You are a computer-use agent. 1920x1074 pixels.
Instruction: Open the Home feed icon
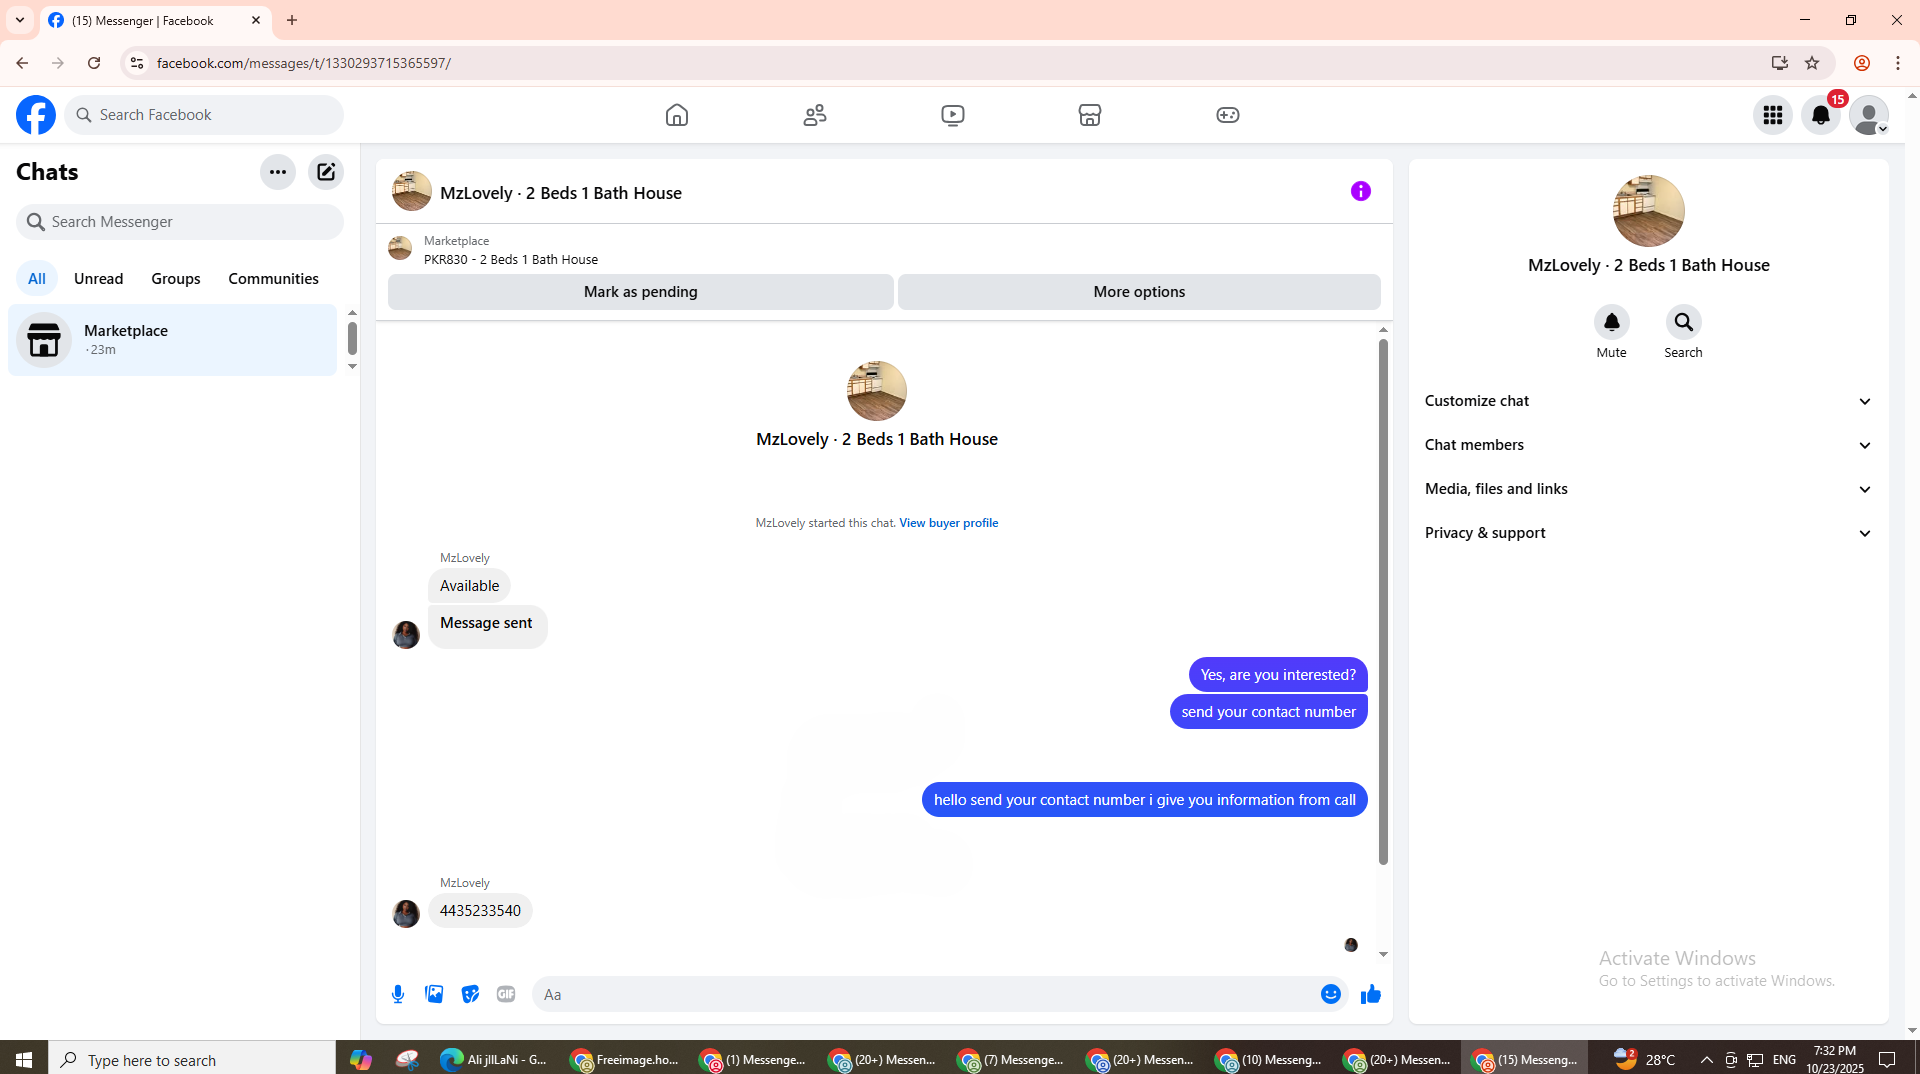677,115
